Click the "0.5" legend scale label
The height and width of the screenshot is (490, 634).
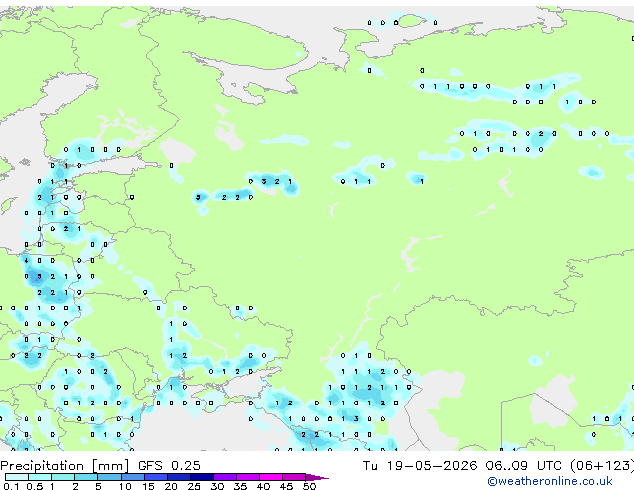[35, 486]
